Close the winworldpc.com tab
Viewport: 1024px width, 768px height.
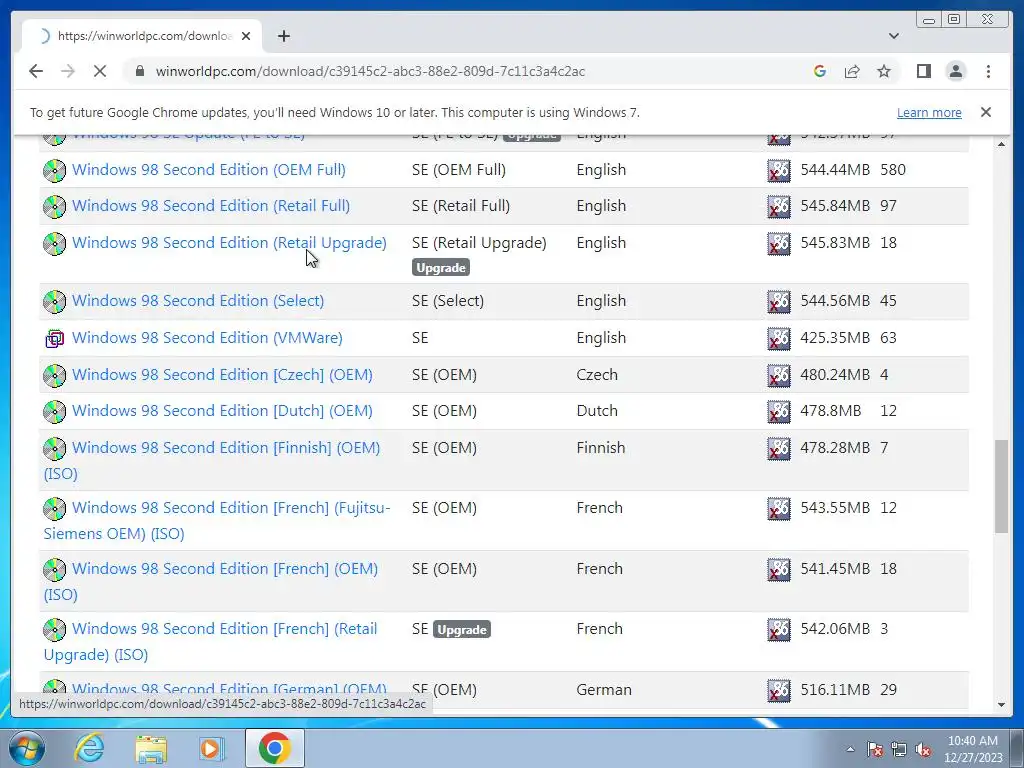[x=246, y=36]
